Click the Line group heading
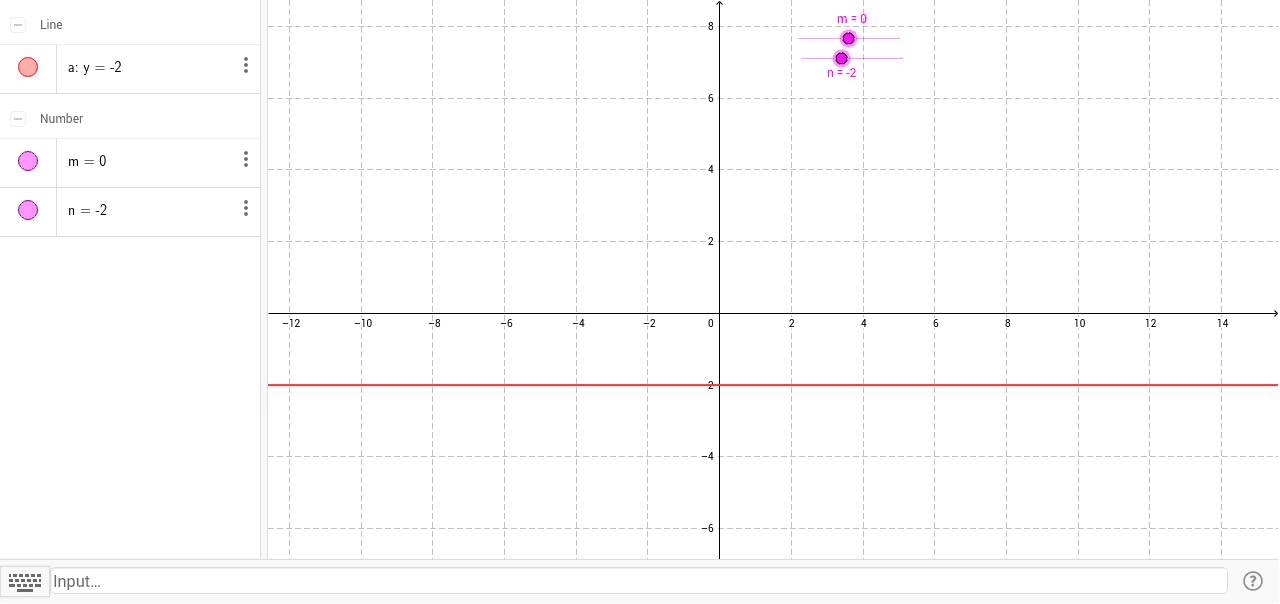Image resolution: width=1280 pixels, height=604 pixels. (x=51, y=25)
